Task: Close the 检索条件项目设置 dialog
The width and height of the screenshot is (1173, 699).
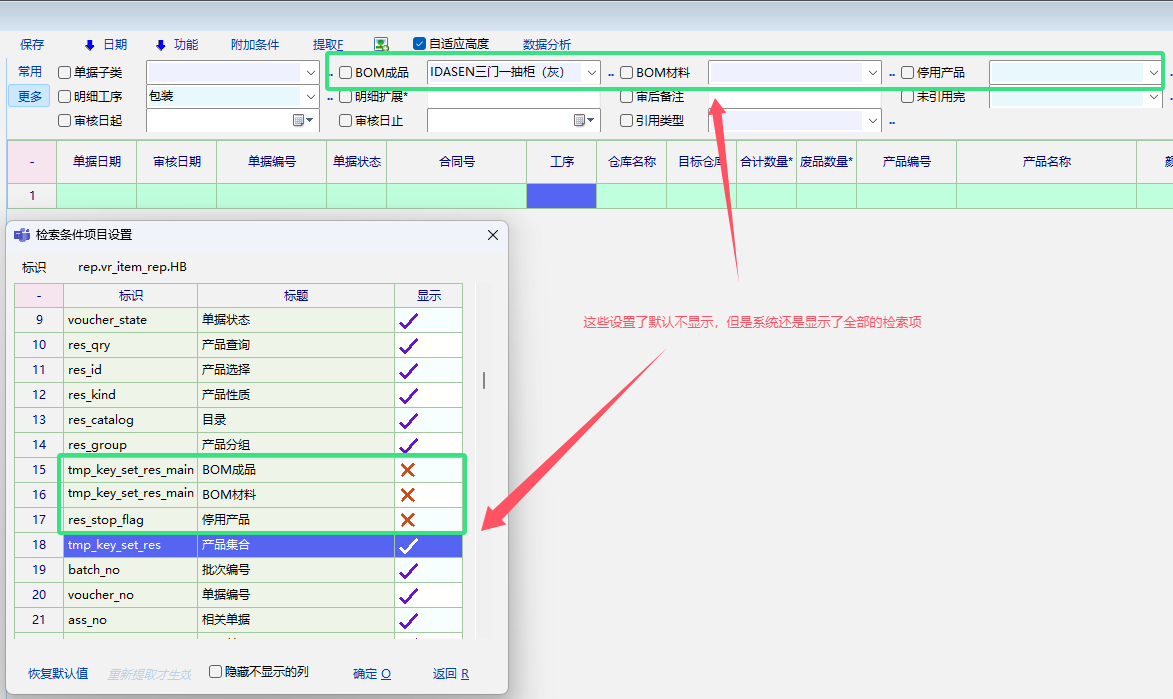Action: pos(492,235)
